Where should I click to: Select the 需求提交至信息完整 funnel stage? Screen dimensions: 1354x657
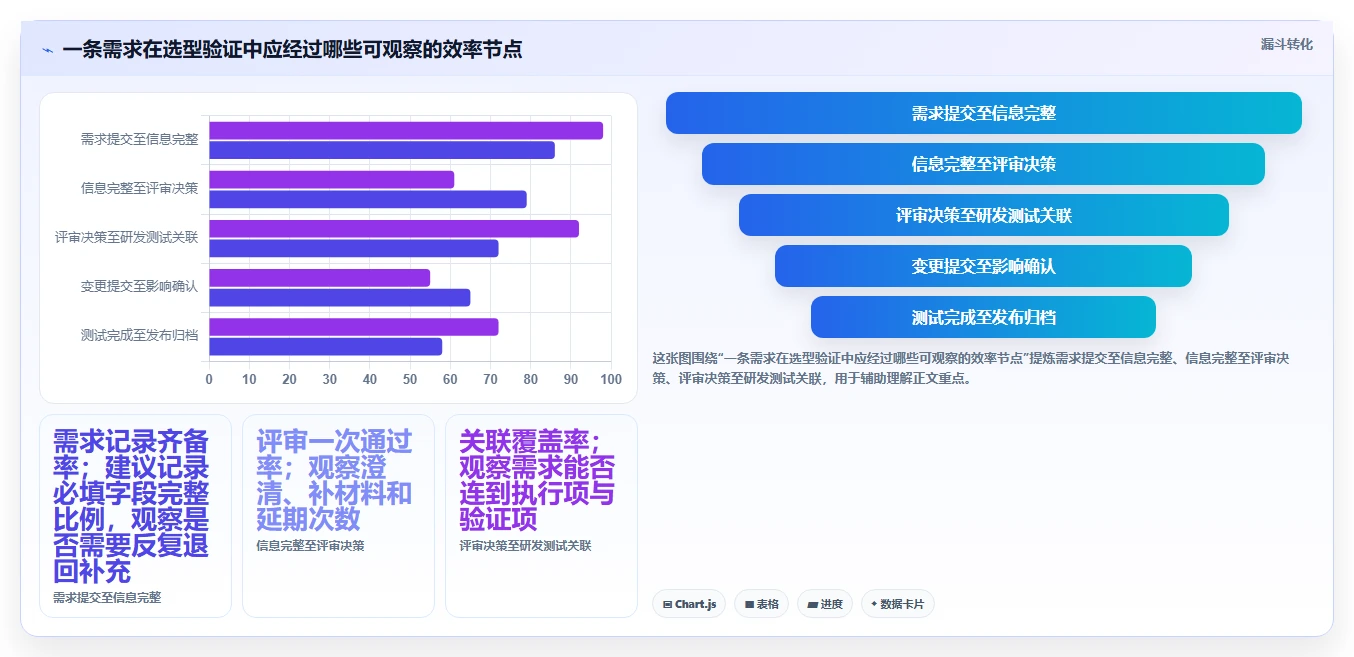click(x=984, y=113)
